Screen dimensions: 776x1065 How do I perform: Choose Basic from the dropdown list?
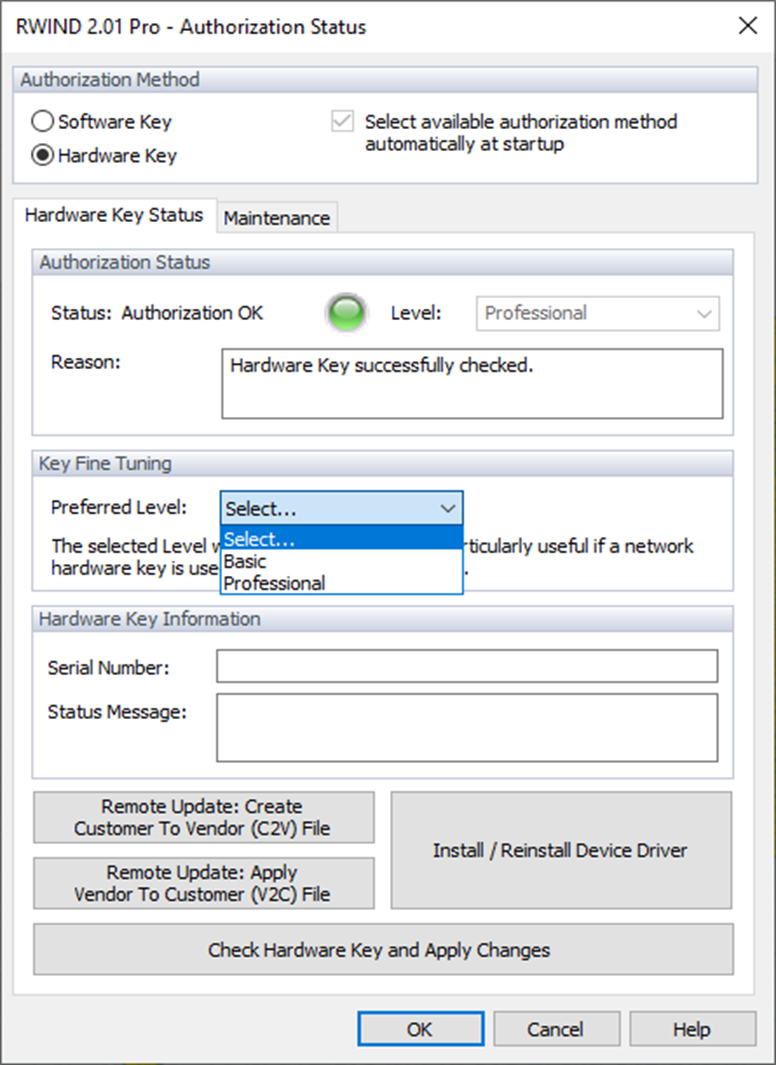pyautogui.click(x=246, y=561)
